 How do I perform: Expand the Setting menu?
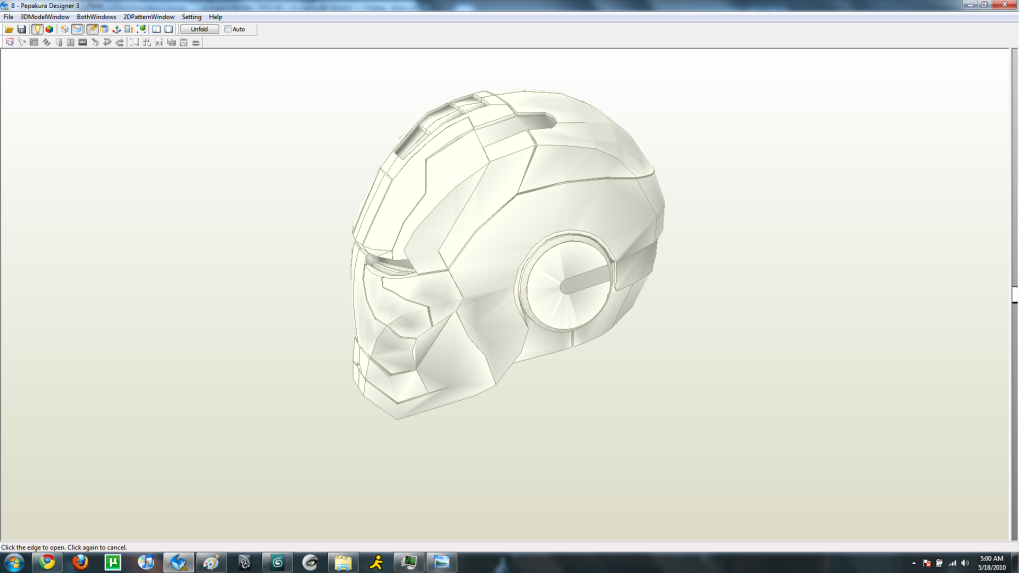(191, 17)
